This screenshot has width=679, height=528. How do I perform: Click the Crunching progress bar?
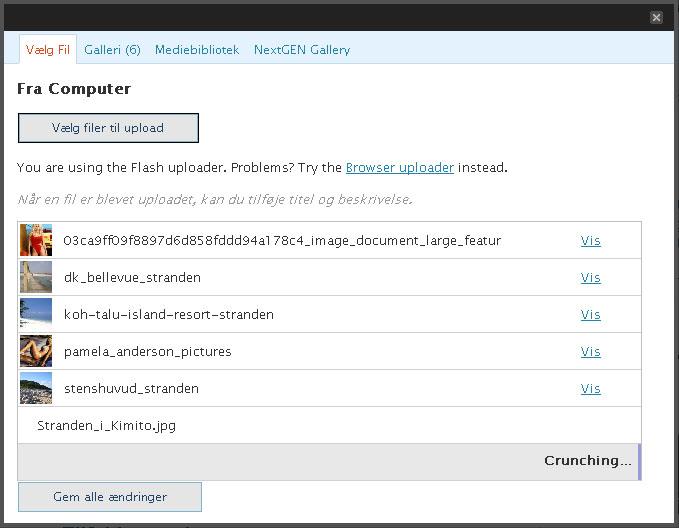tap(329, 462)
